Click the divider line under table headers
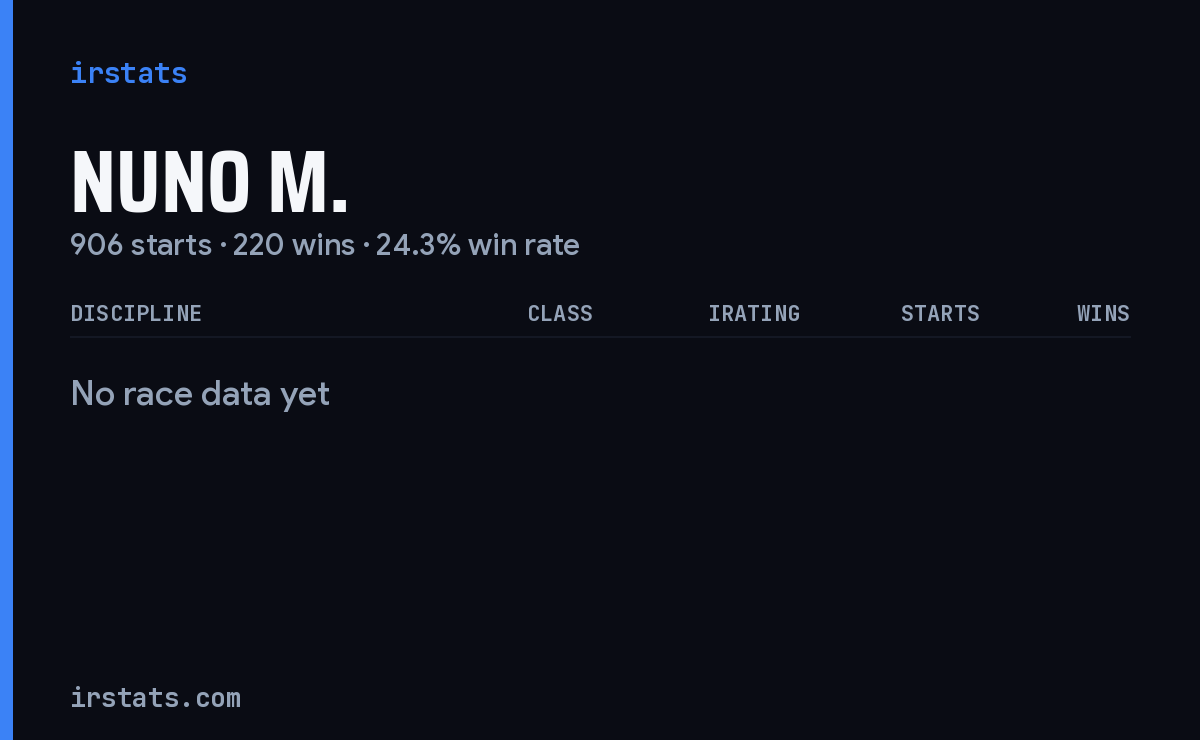Image resolution: width=1200 pixels, height=740 pixels. coord(600,337)
